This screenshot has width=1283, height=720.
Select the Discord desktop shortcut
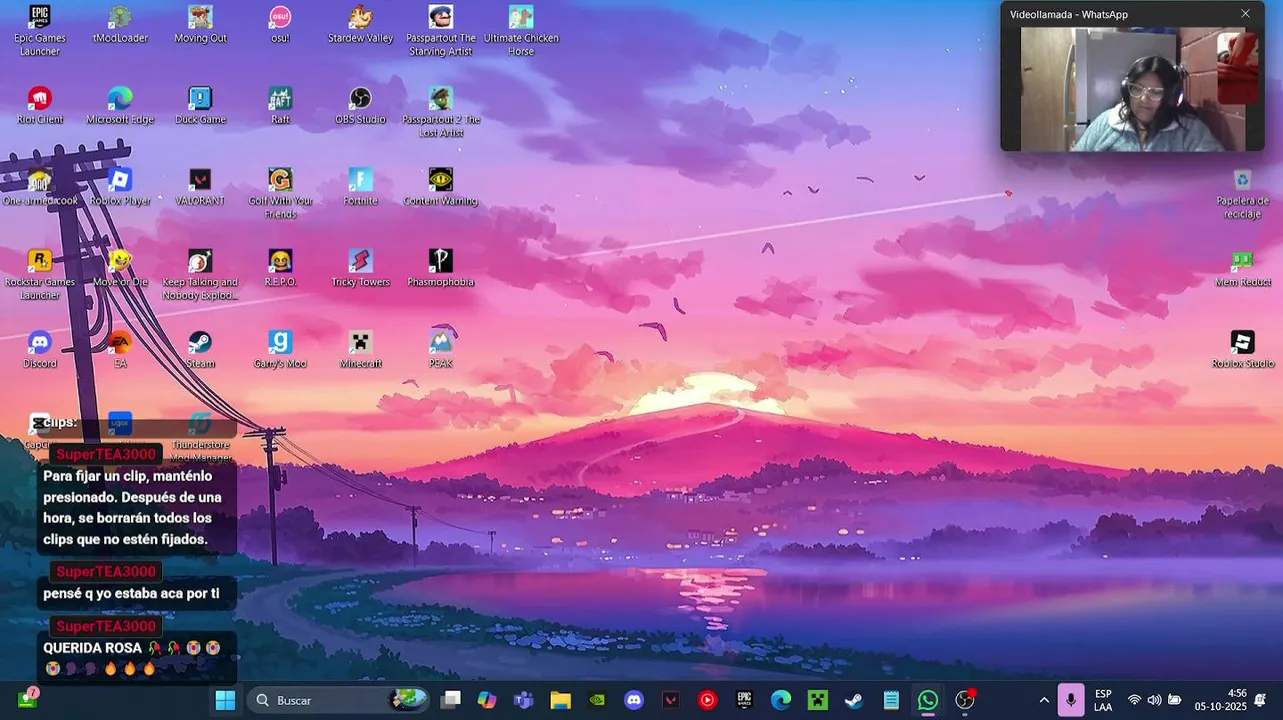point(40,350)
